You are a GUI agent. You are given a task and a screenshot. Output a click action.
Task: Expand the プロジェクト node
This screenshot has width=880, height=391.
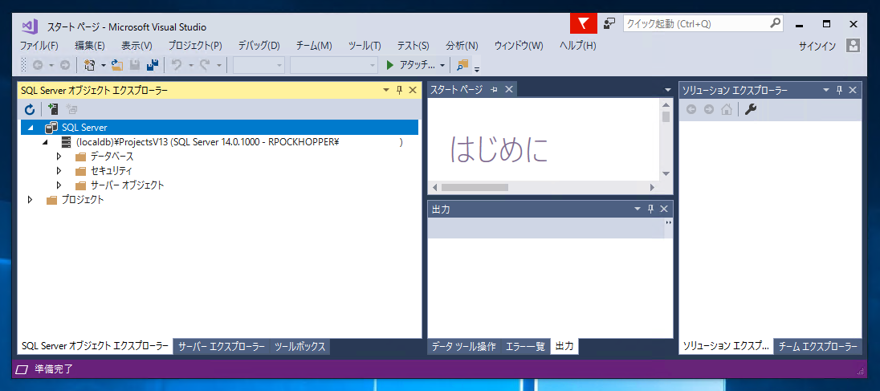click(x=31, y=199)
